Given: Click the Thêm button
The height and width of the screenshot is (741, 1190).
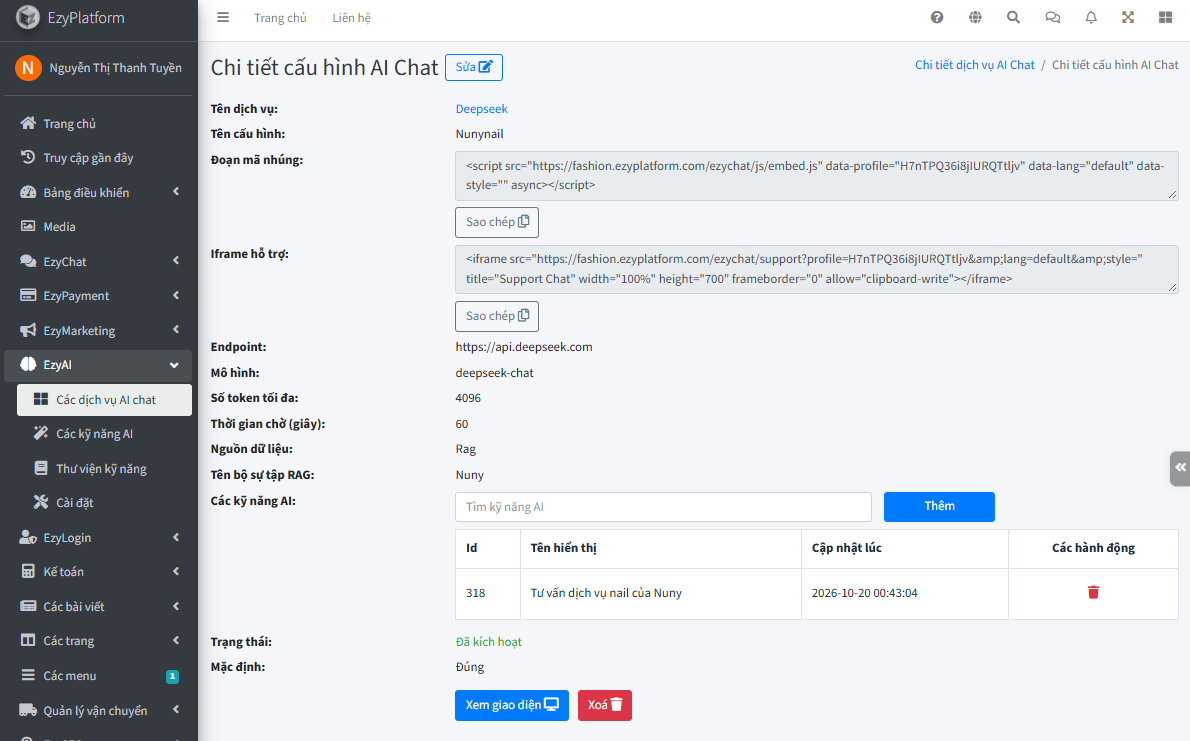Looking at the screenshot, I should coord(939,506).
